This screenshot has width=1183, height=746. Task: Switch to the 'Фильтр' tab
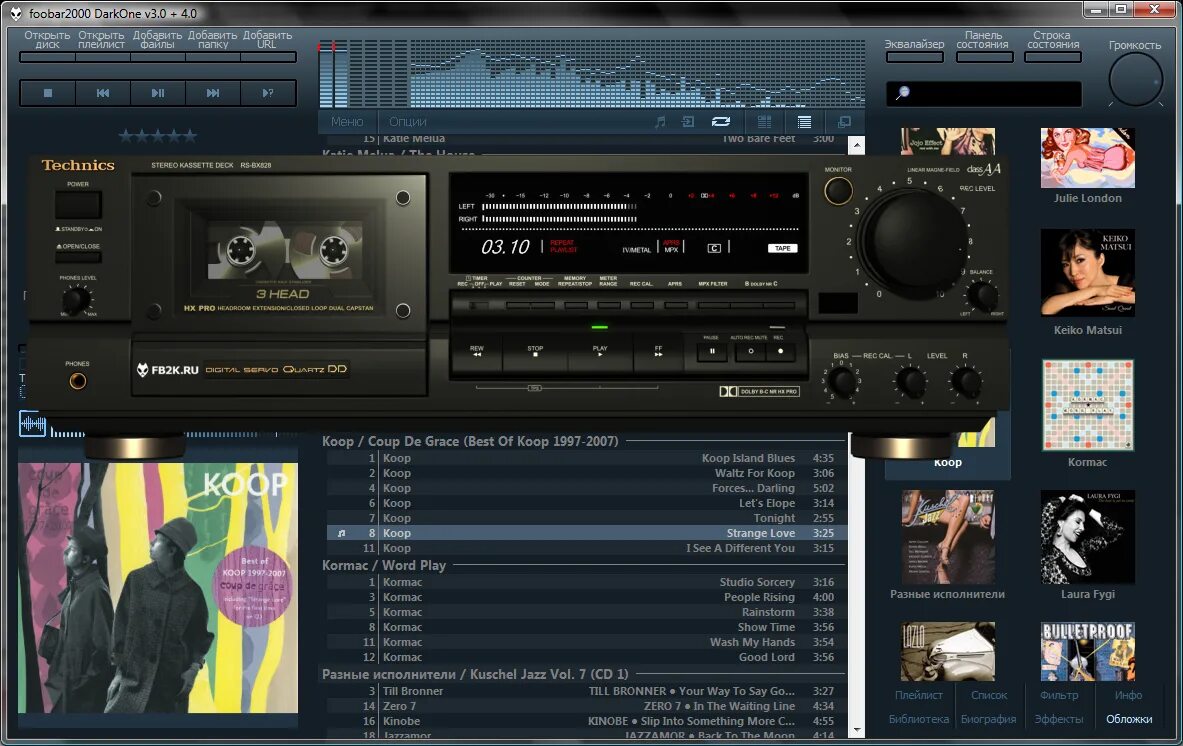click(1059, 695)
